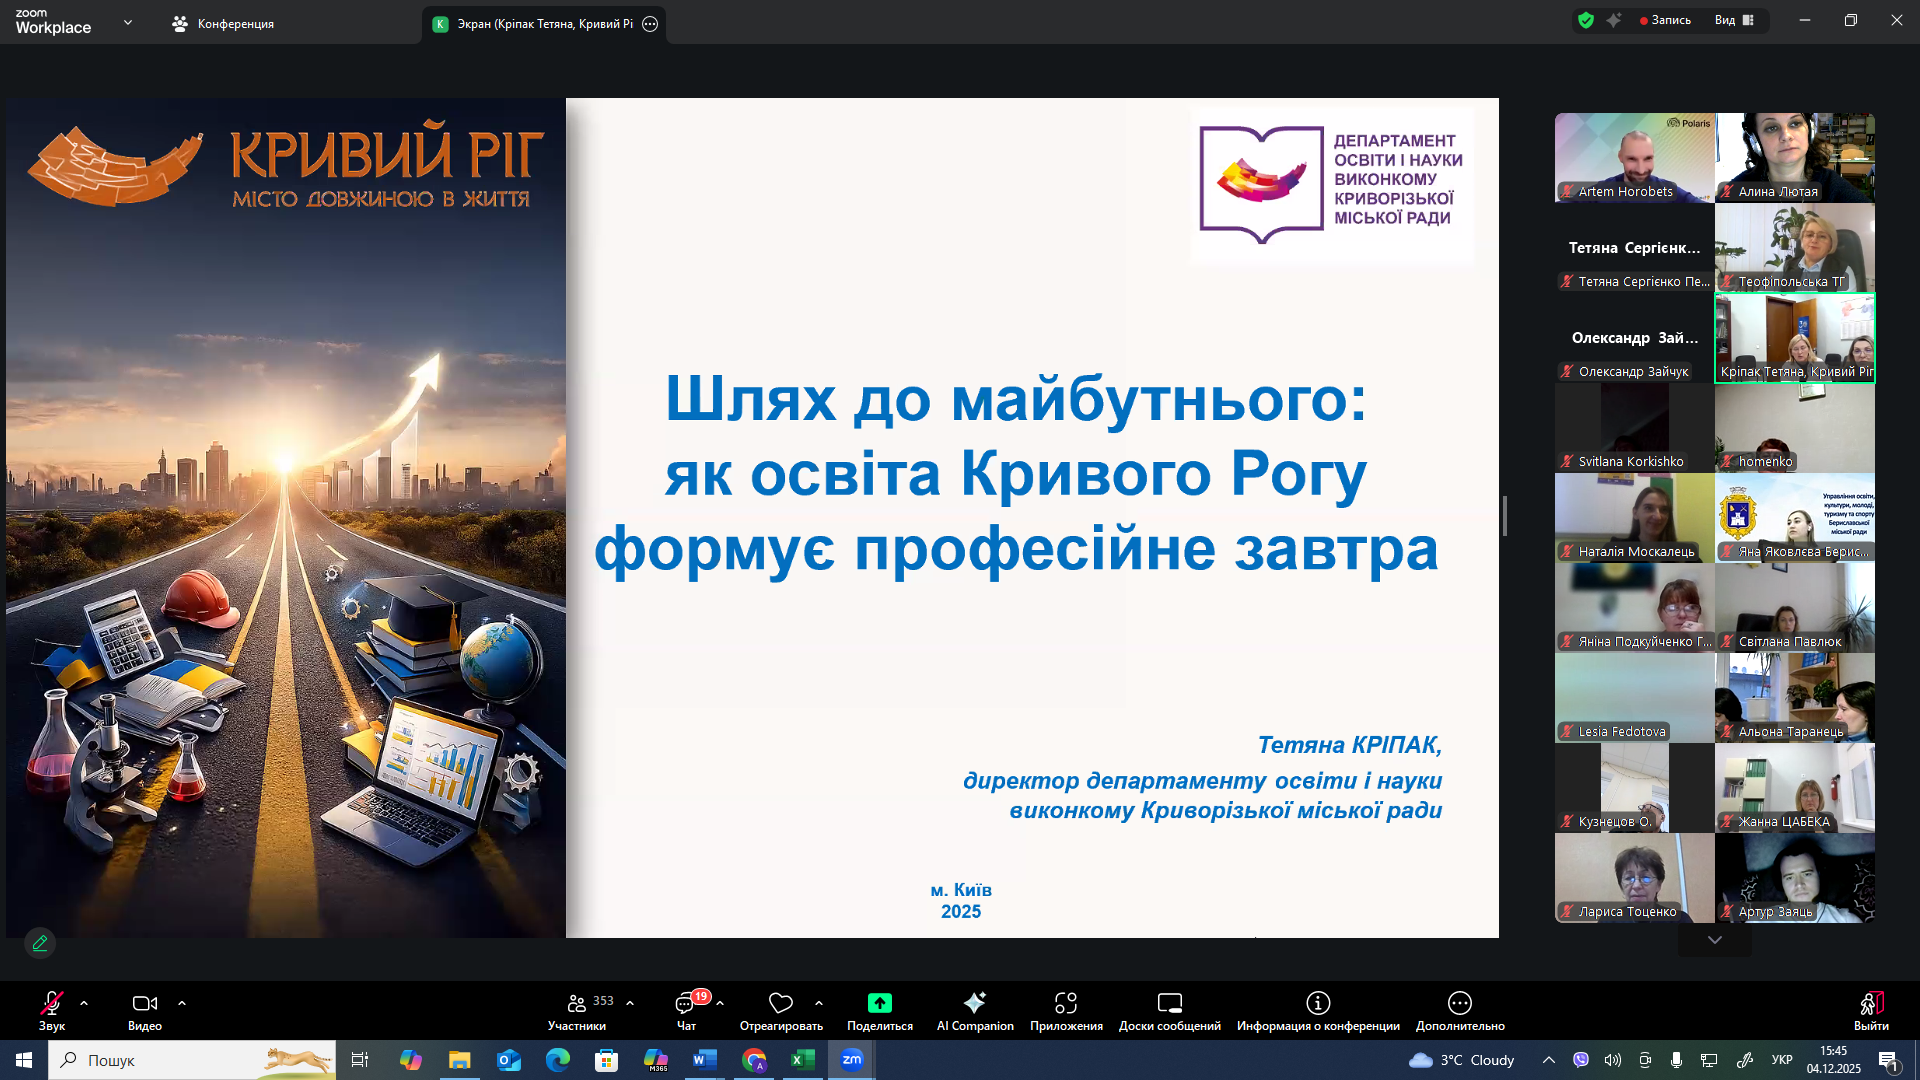Expand audio options arrow beside Звук

[x=84, y=1002]
